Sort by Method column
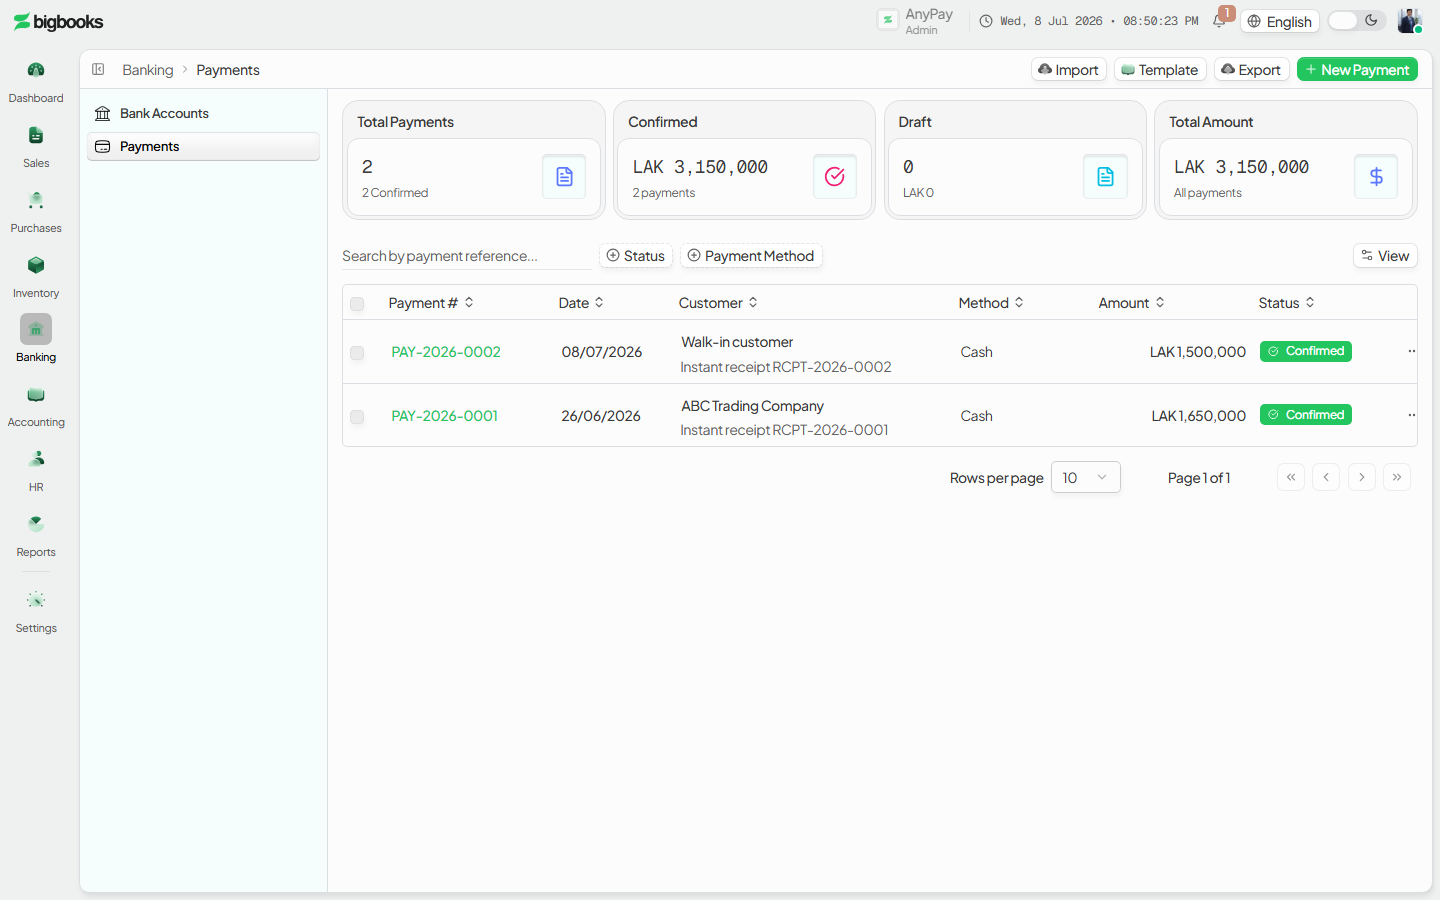 point(991,303)
